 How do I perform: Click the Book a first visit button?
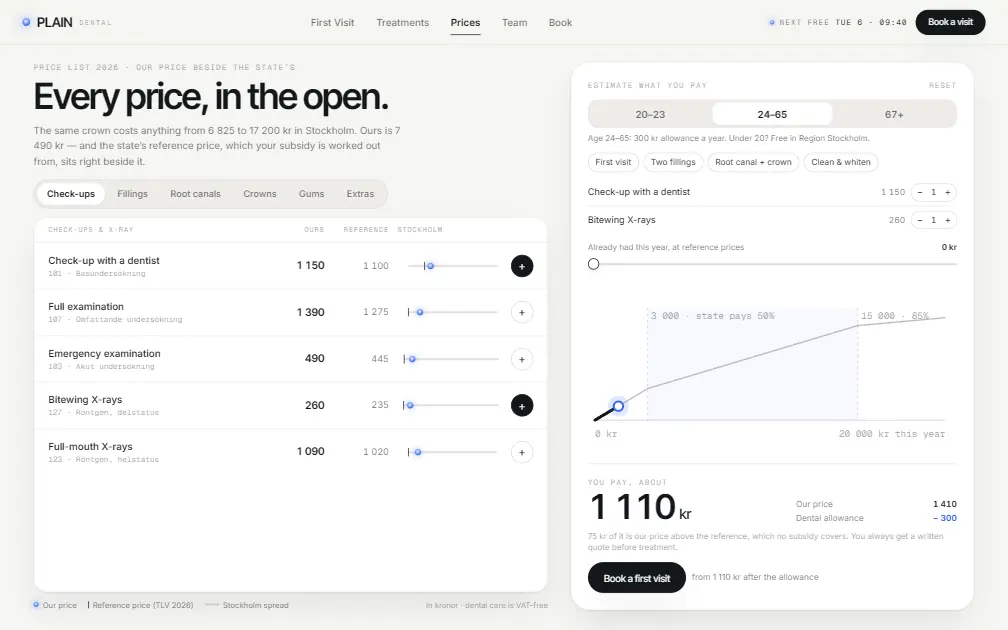click(636, 578)
